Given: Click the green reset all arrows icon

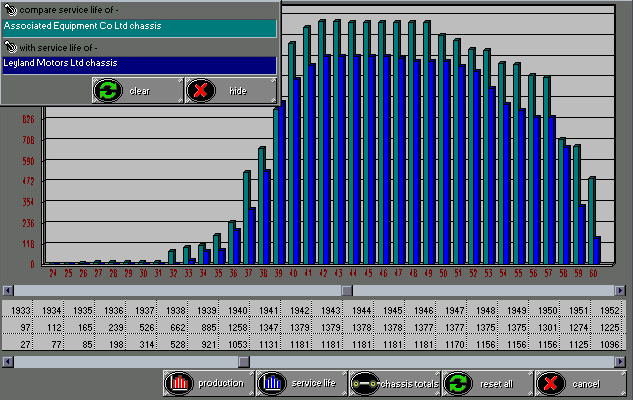Looking at the screenshot, I should pyautogui.click(x=457, y=383).
